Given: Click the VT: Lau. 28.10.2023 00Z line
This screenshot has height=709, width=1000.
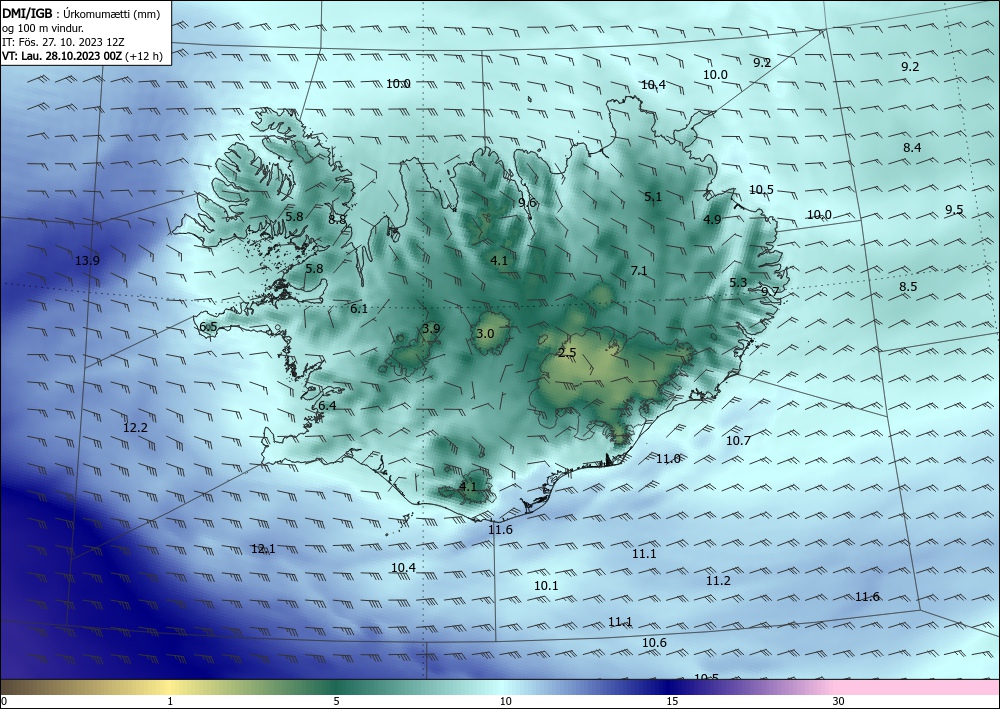Looking at the screenshot, I should click(x=82, y=56).
